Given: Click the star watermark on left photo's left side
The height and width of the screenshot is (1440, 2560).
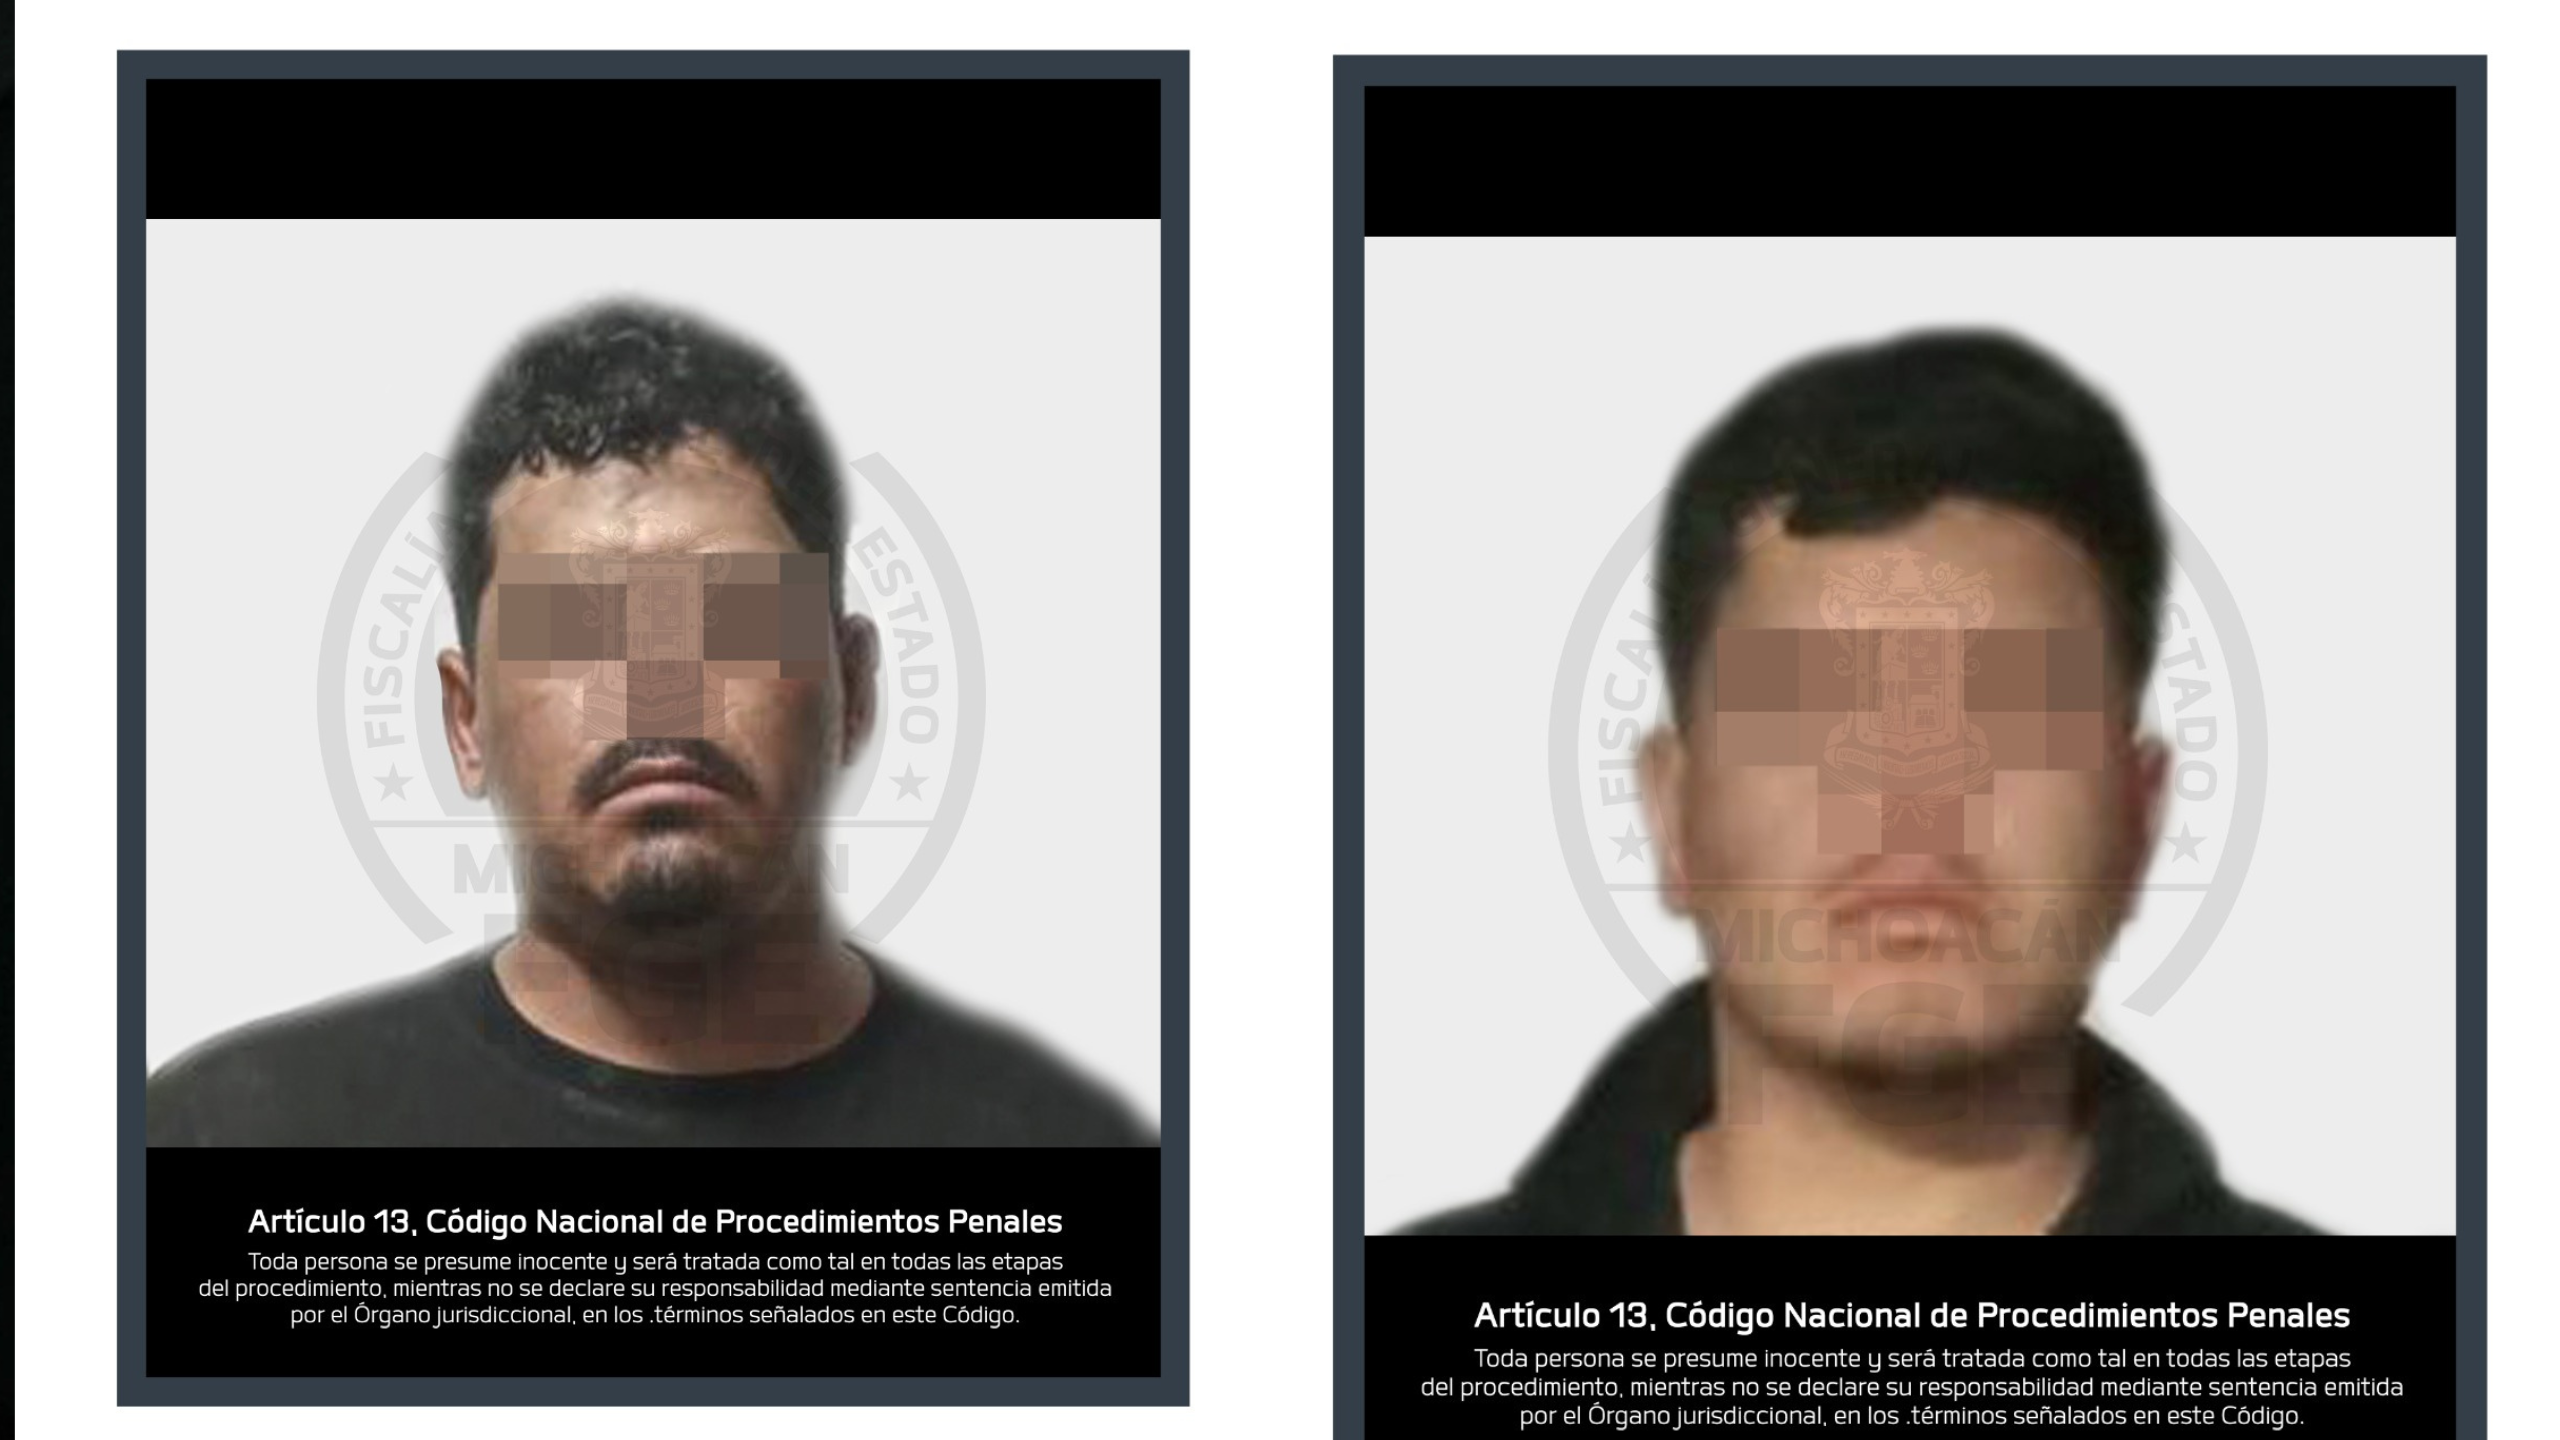Looking at the screenshot, I should point(393,784).
